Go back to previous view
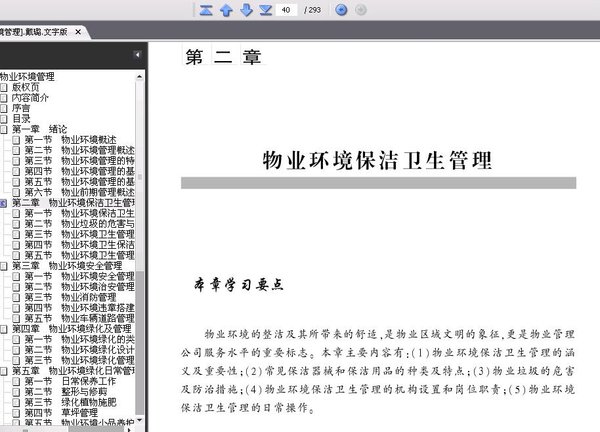The height and width of the screenshot is (432, 600). pyautogui.click(x=341, y=10)
